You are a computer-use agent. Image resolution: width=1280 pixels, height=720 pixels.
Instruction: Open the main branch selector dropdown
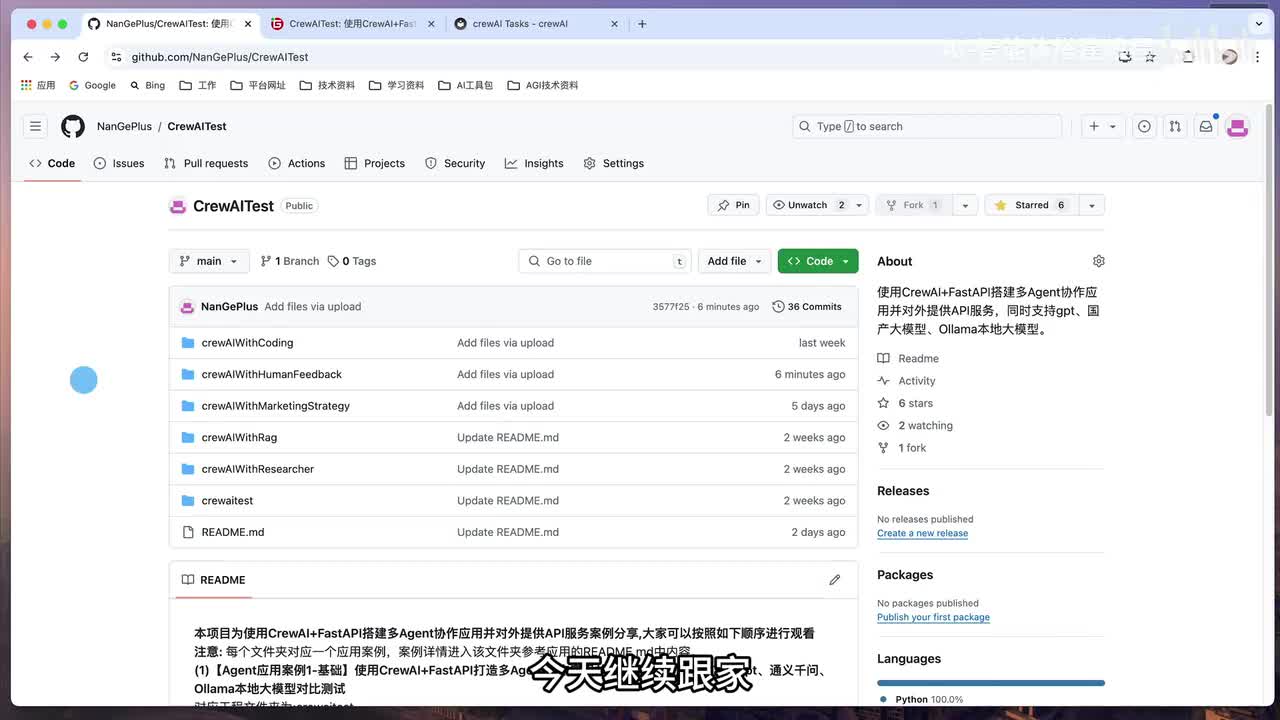pos(208,261)
